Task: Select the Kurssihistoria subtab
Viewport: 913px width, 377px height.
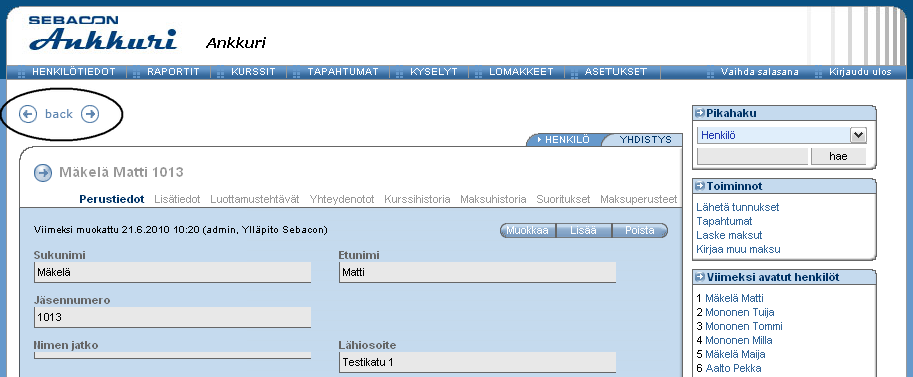Action: point(417,199)
